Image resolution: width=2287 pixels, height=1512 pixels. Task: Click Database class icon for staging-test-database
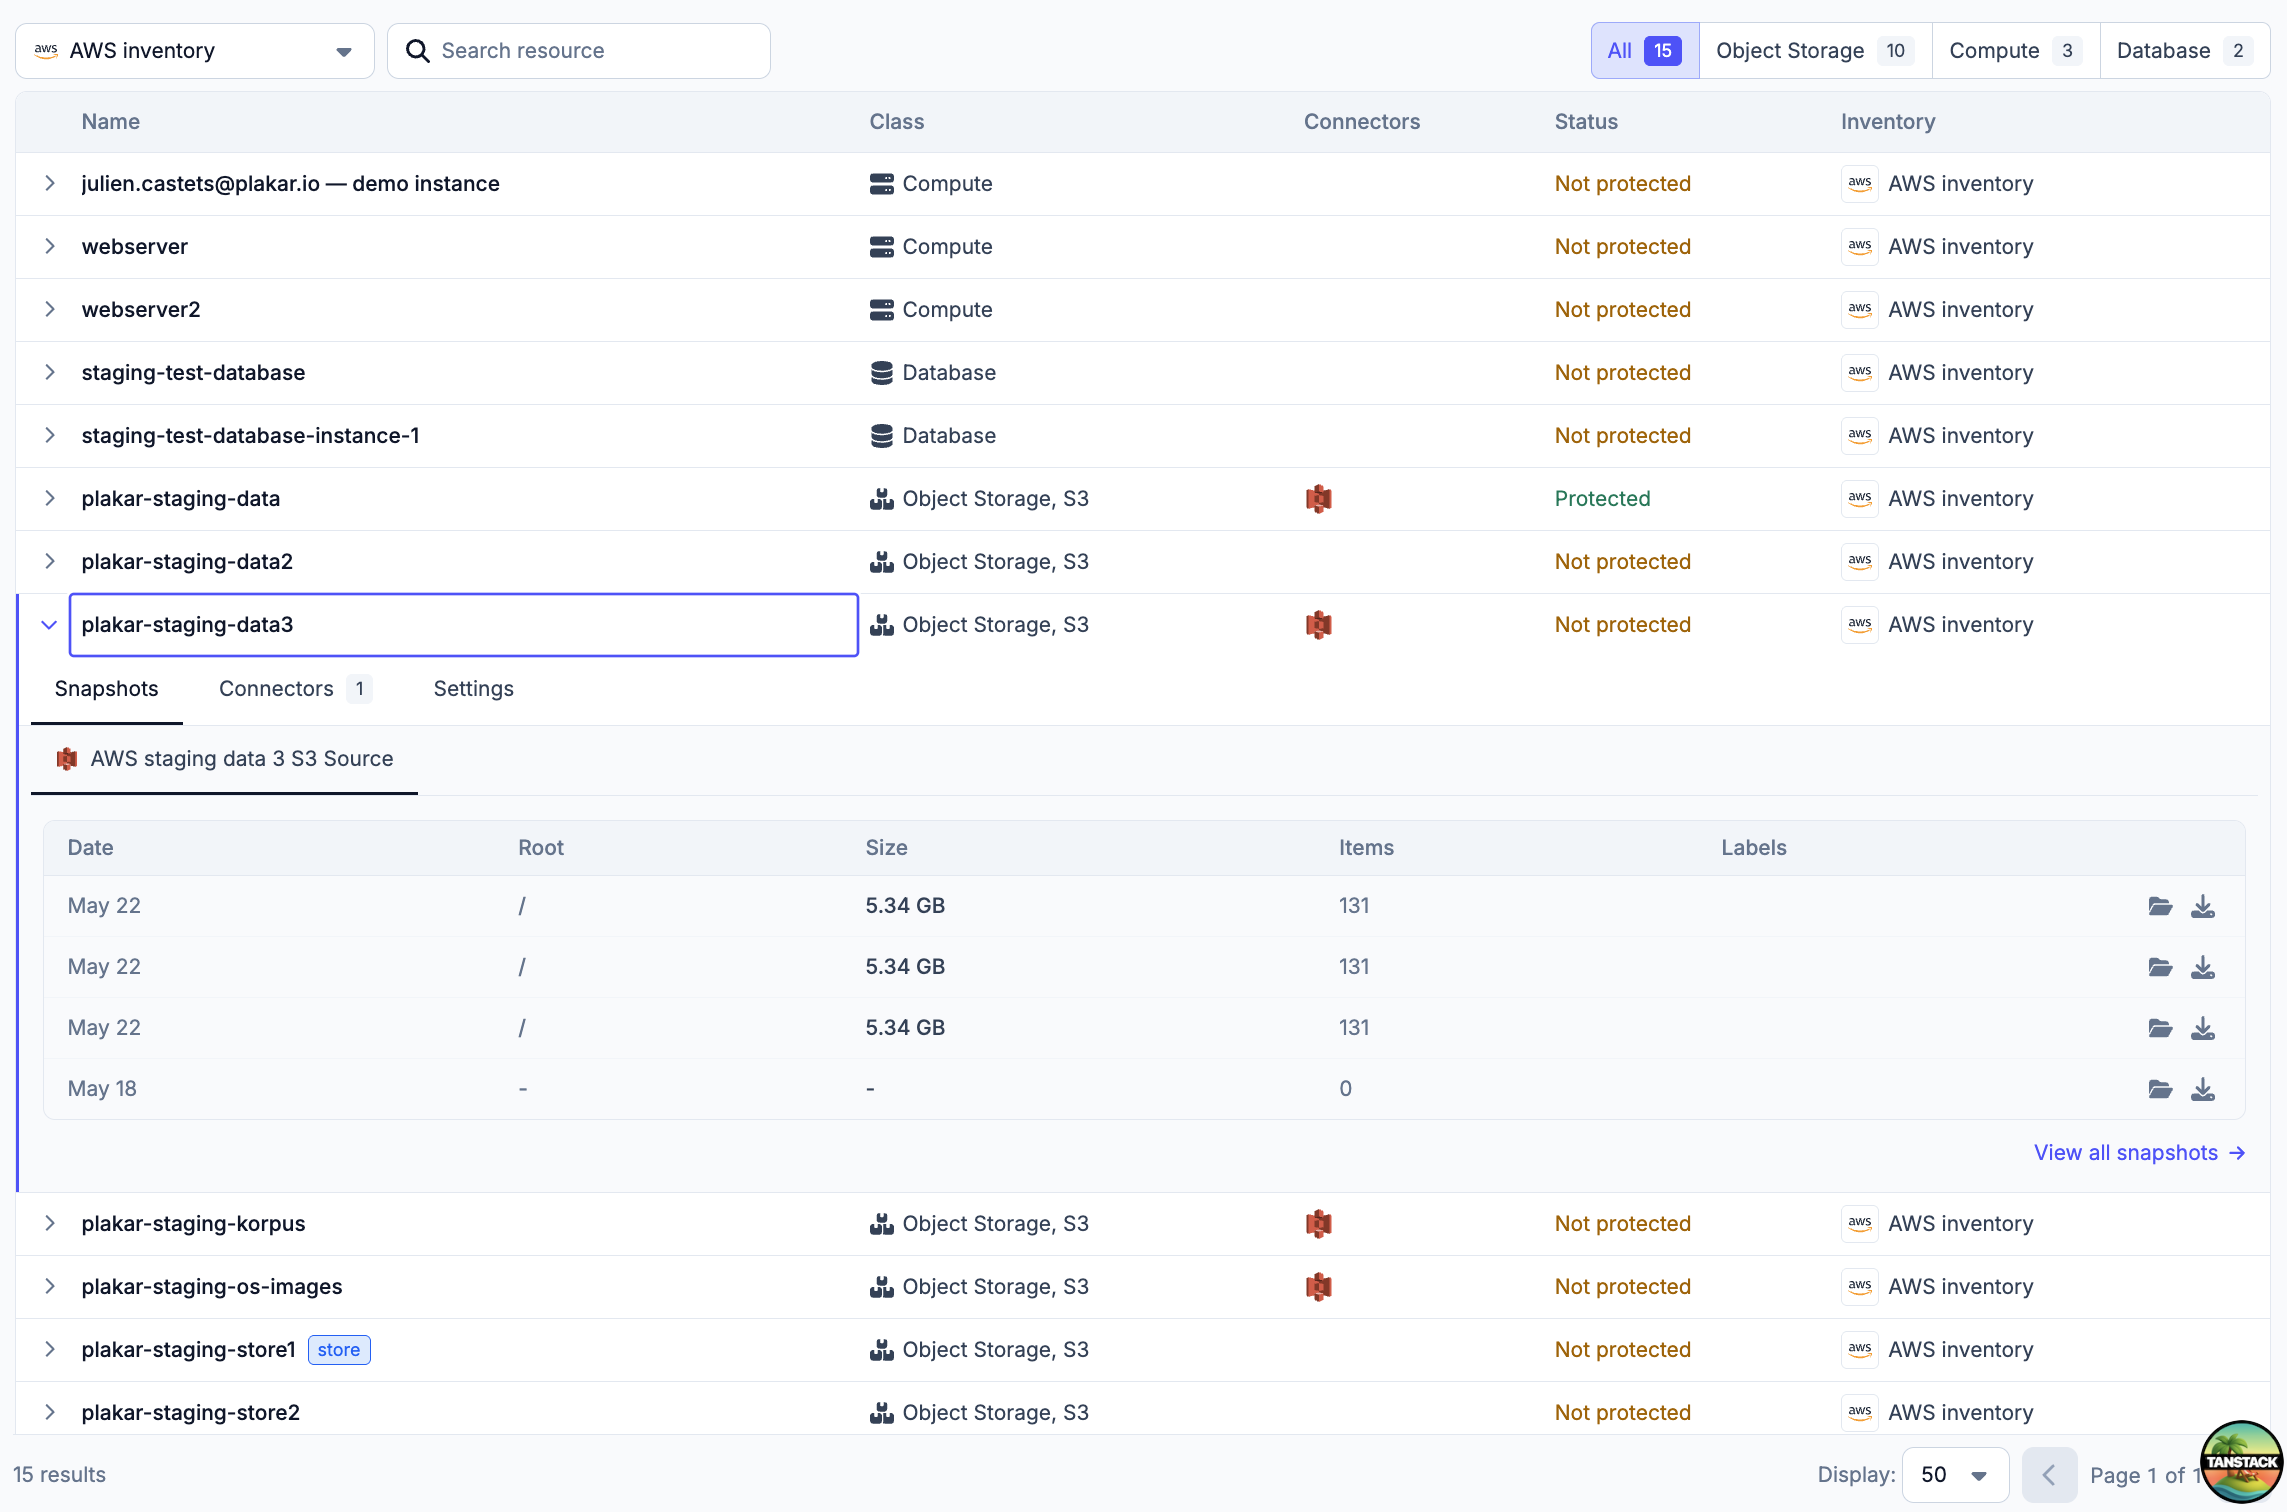pyautogui.click(x=882, y=373)
